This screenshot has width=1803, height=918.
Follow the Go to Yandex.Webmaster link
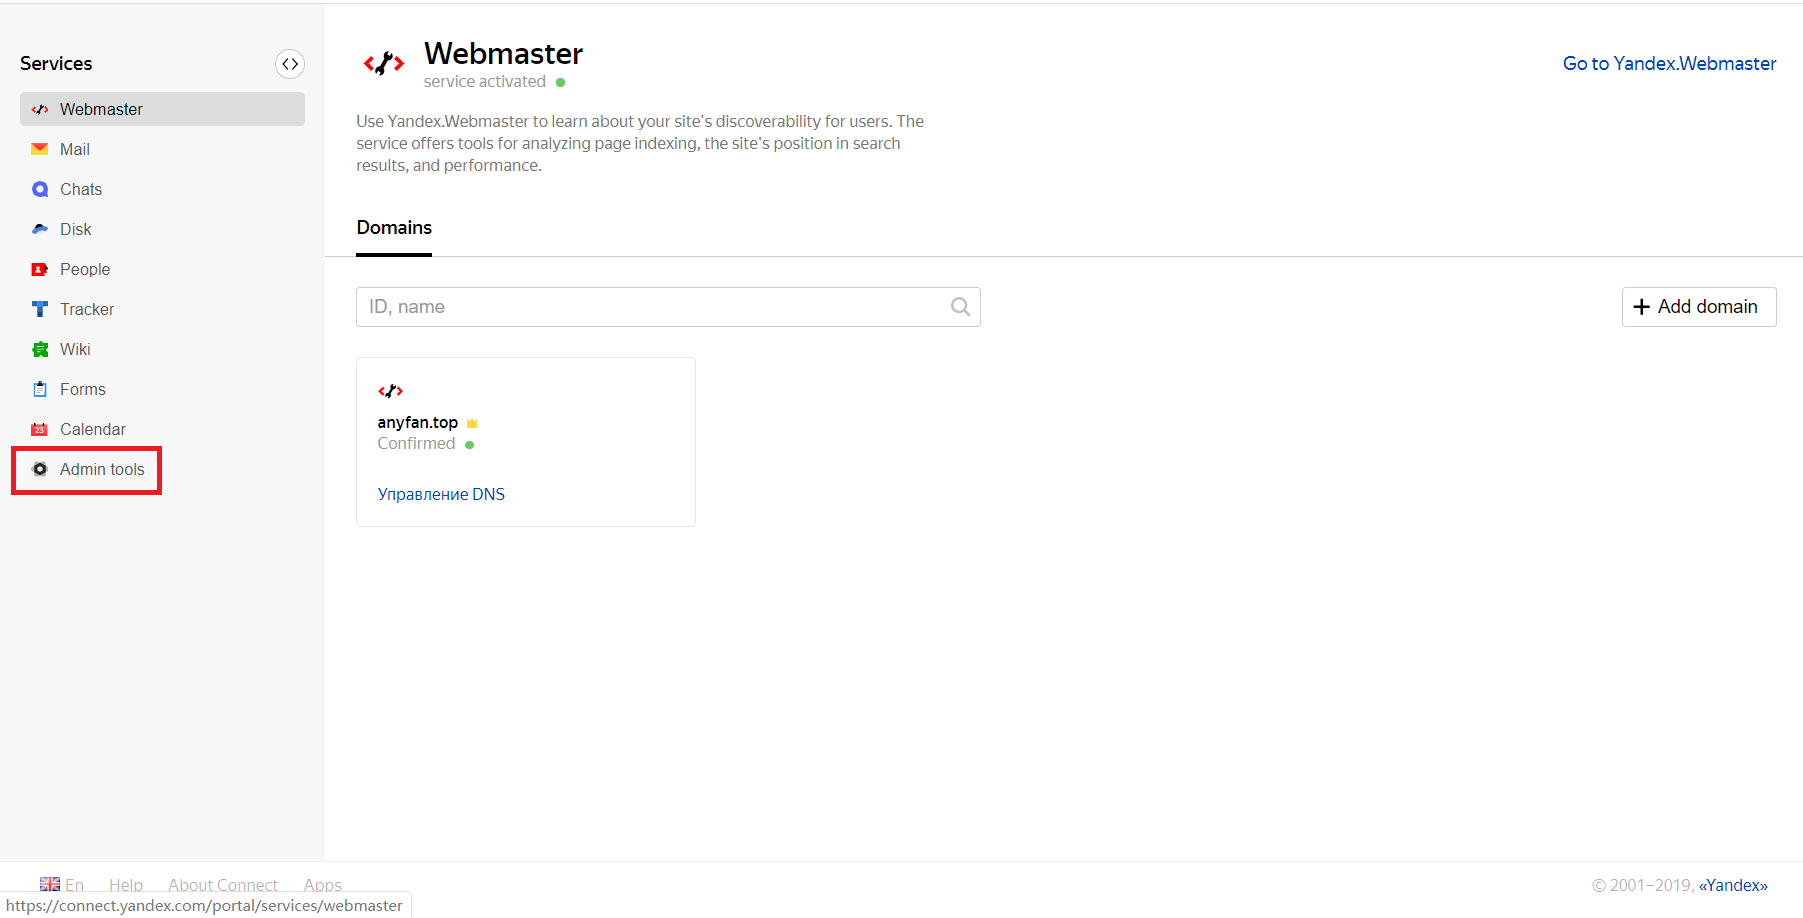[x=1669, y=64]
